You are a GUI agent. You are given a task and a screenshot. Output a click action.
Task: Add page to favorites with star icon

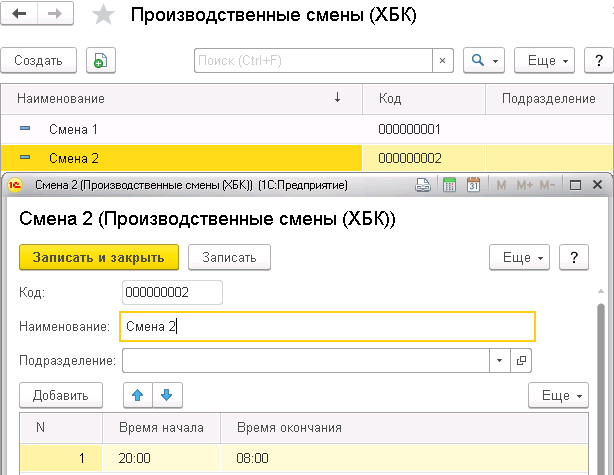[102, 16]
